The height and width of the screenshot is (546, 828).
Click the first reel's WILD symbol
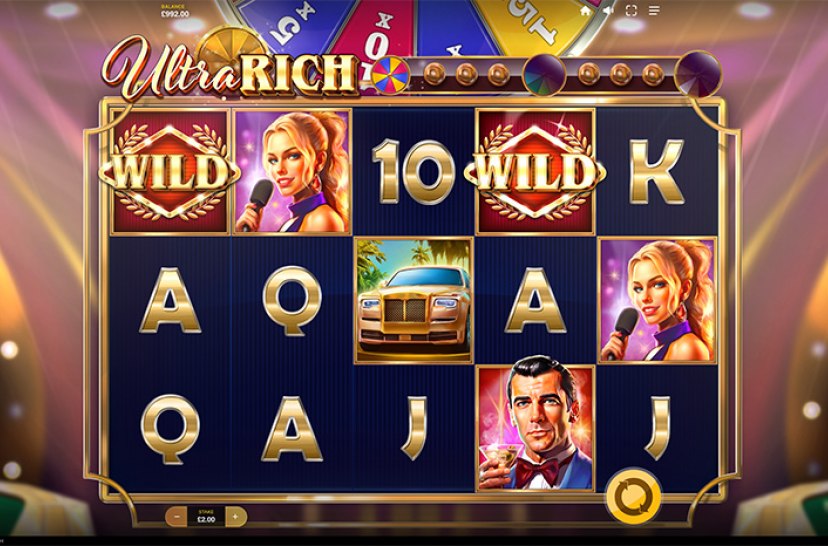tap(170, 172)
